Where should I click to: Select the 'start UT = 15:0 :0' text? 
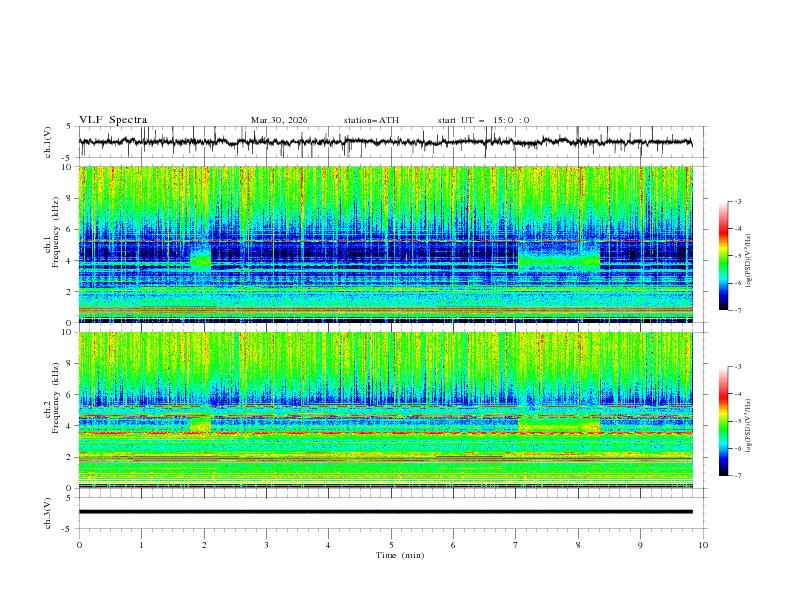(483, 120)
